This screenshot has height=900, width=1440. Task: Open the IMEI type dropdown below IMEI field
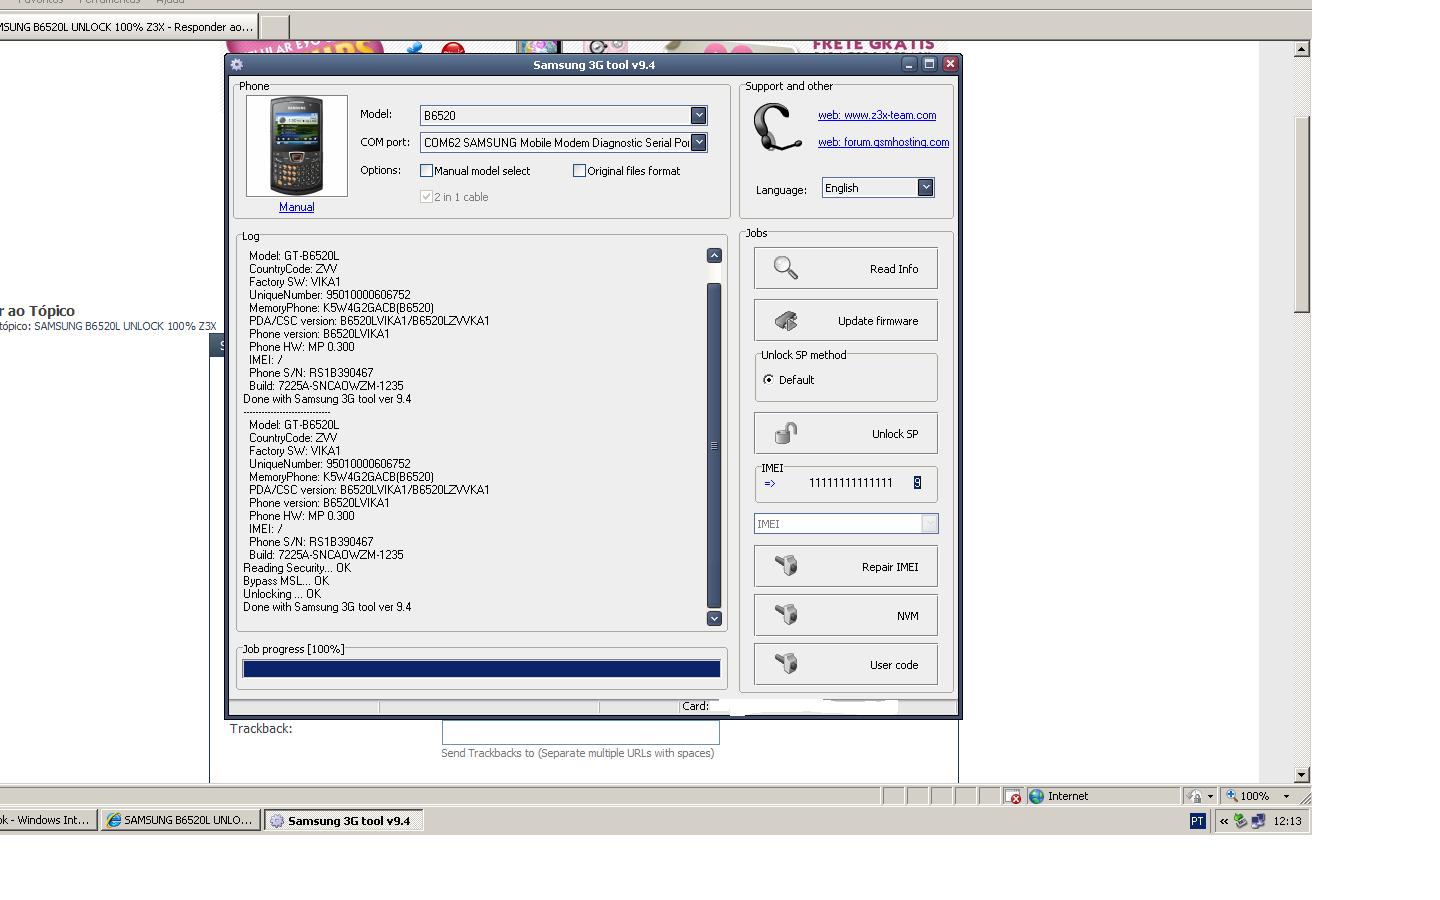click(x=929, y=524)
